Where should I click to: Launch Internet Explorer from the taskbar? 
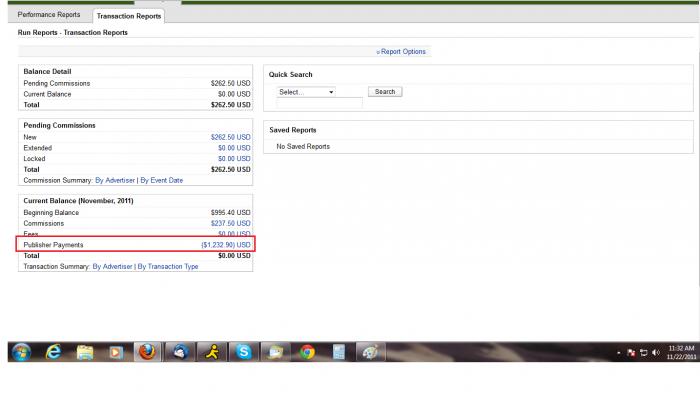(x=53, y=352)
